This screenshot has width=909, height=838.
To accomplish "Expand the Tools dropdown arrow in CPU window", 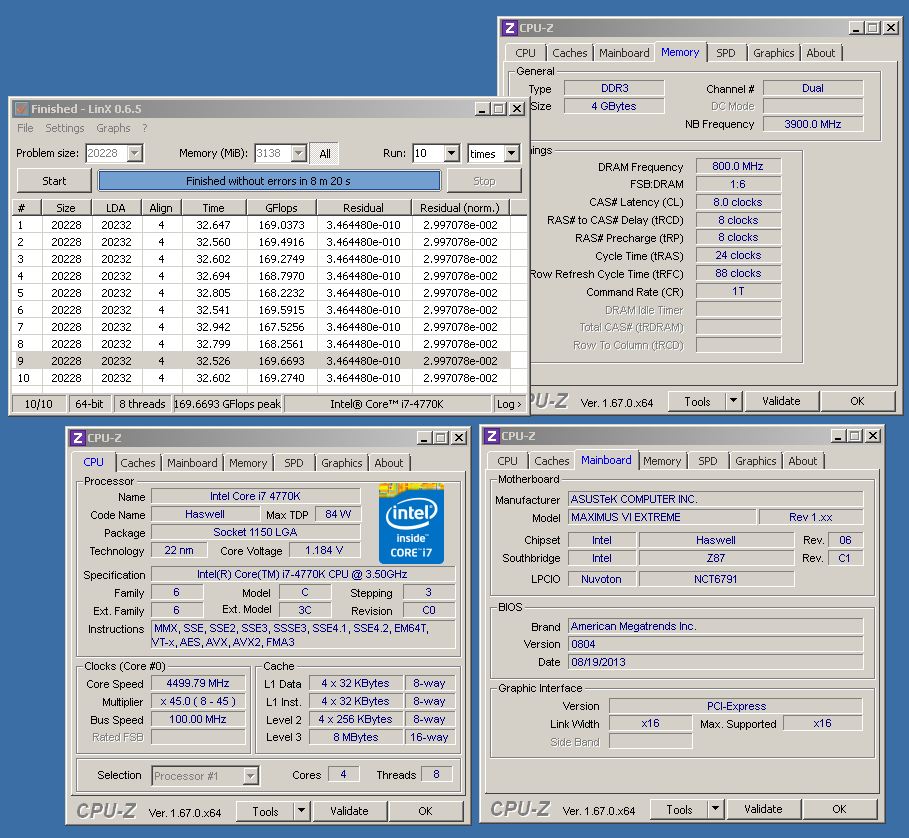I will [x=300, y=811].
